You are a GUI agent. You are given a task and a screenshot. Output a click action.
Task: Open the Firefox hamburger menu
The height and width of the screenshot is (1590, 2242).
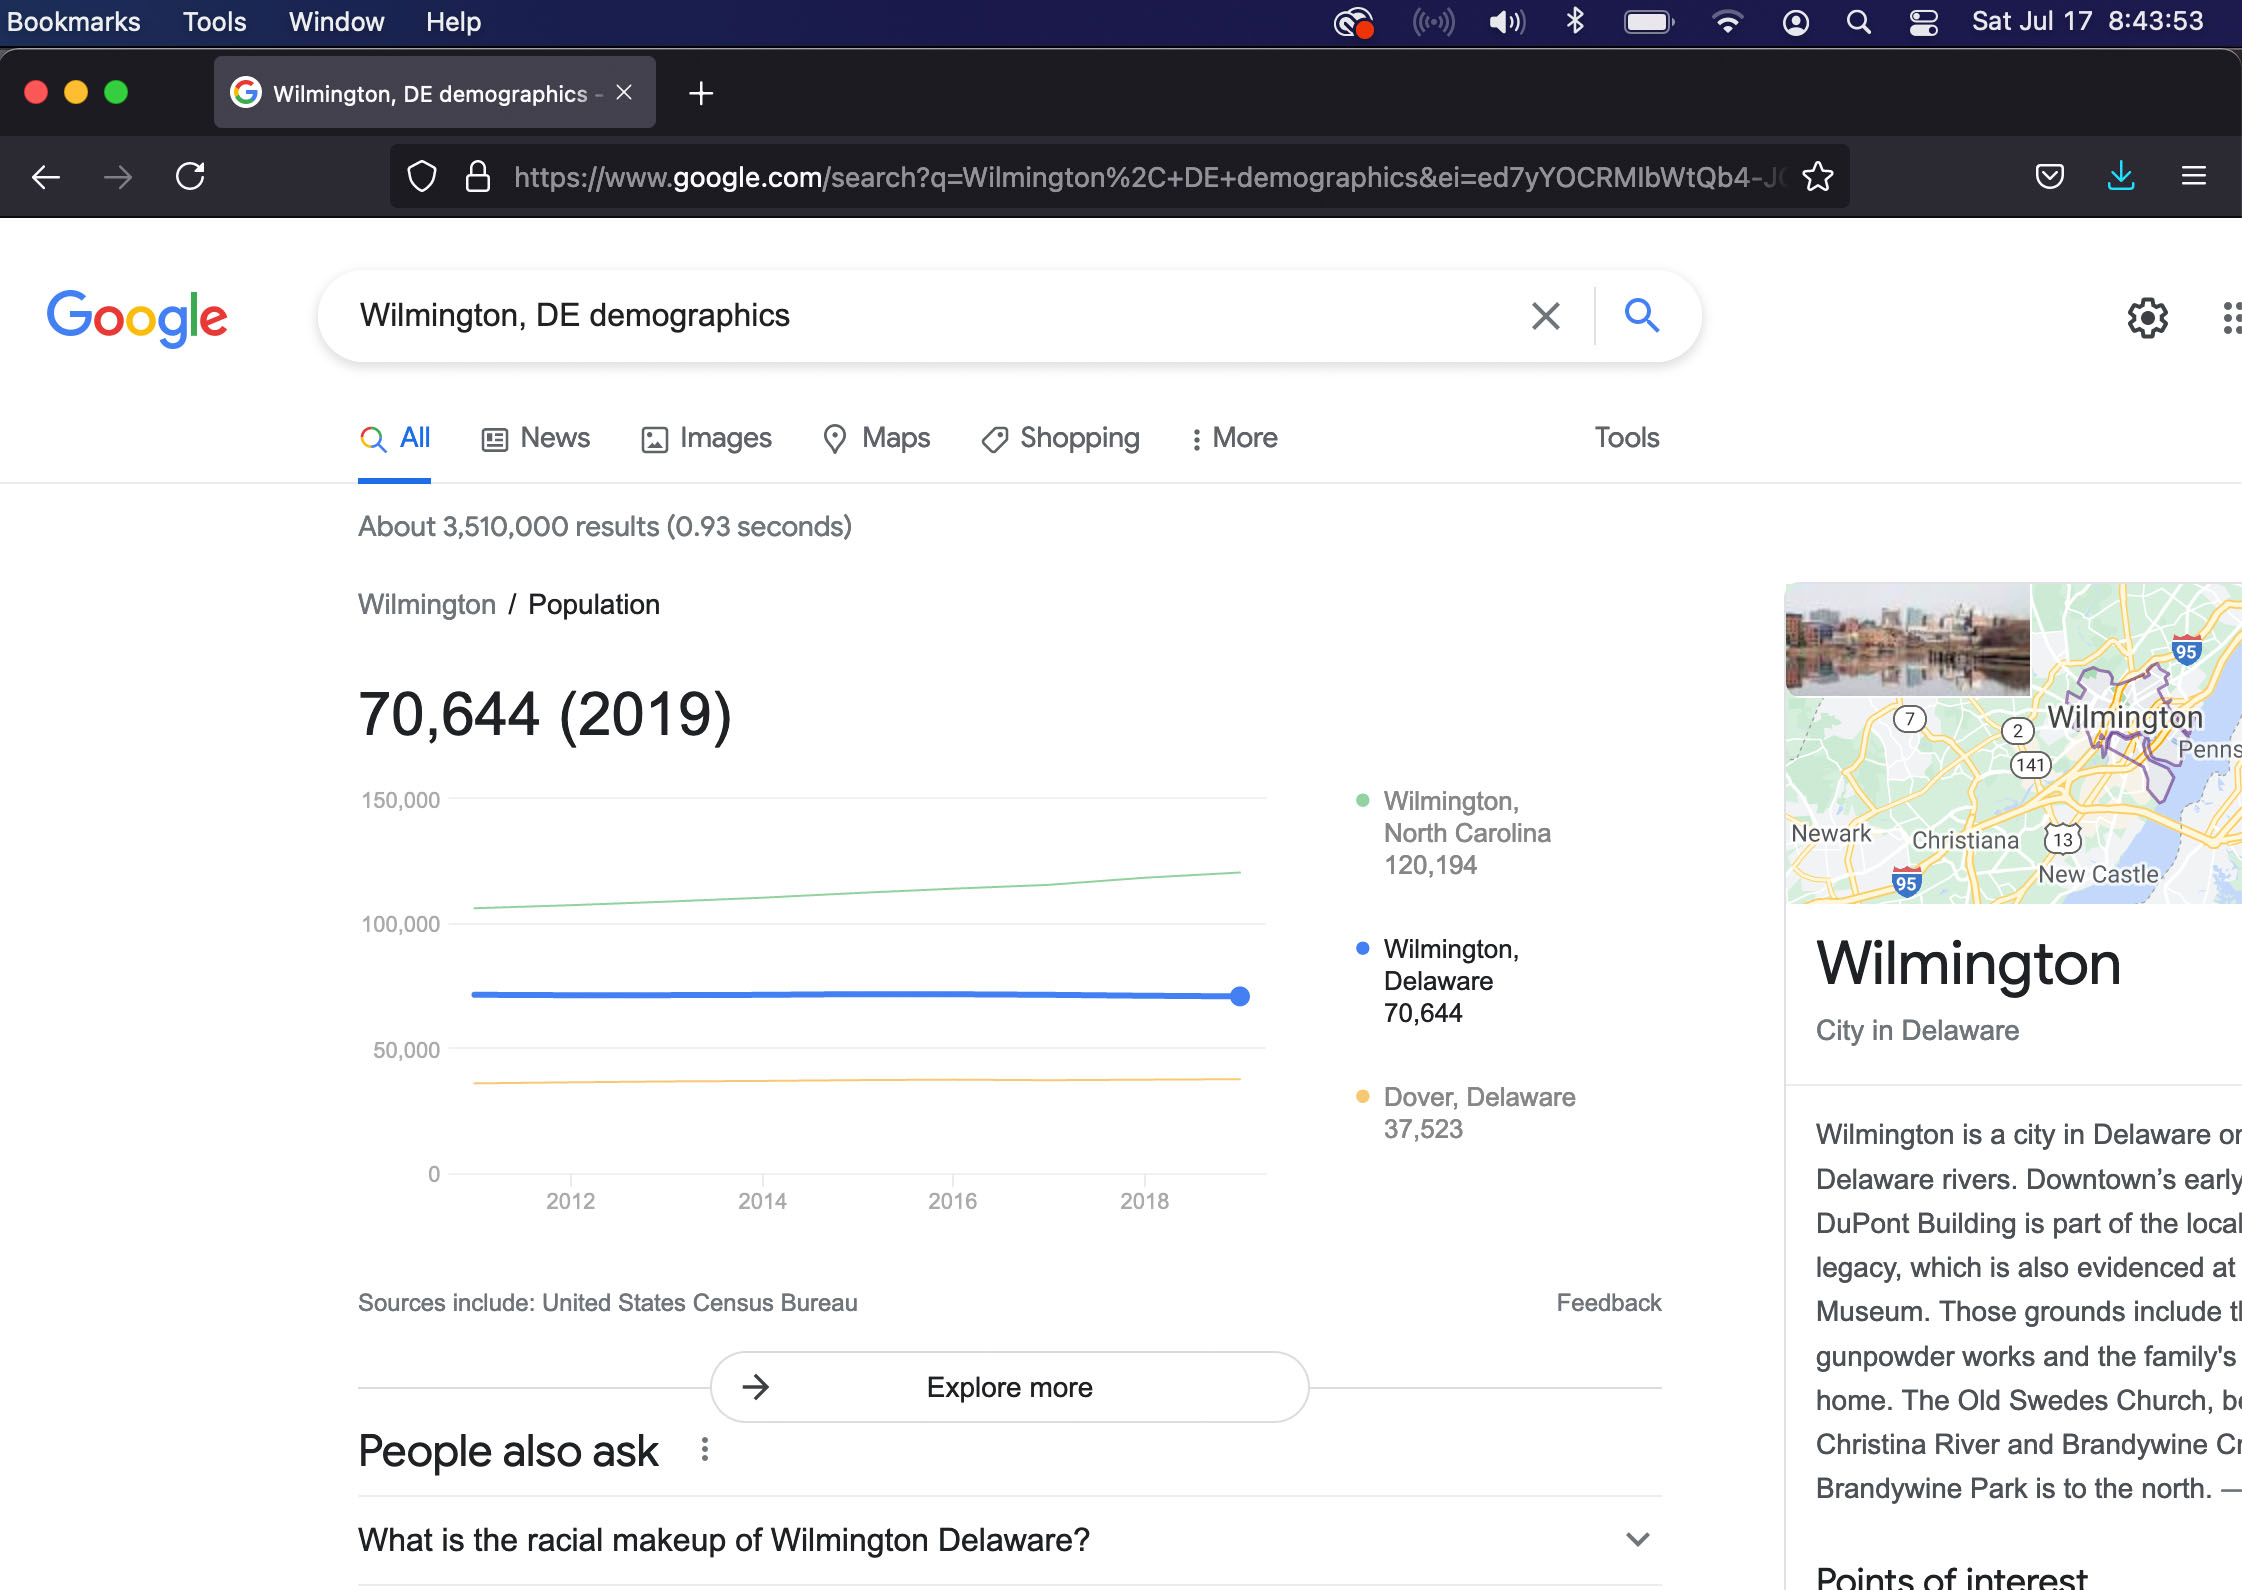coord(2194,177)
